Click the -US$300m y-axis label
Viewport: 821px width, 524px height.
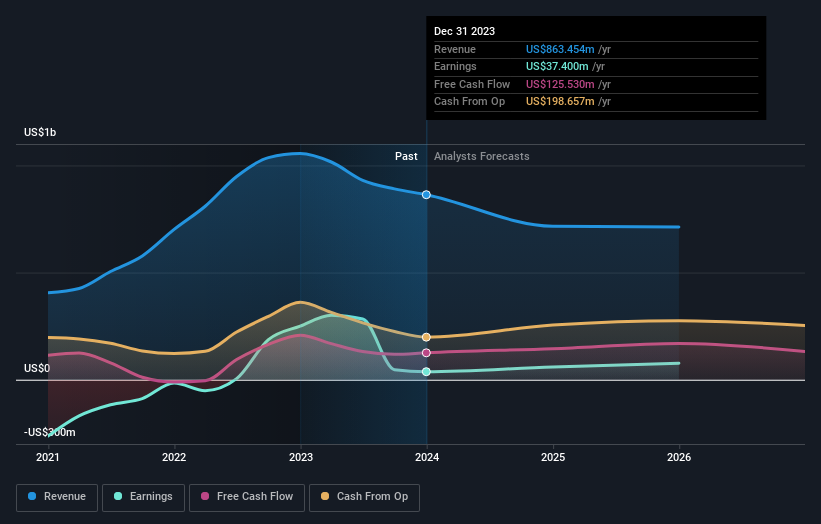(50, 432)
